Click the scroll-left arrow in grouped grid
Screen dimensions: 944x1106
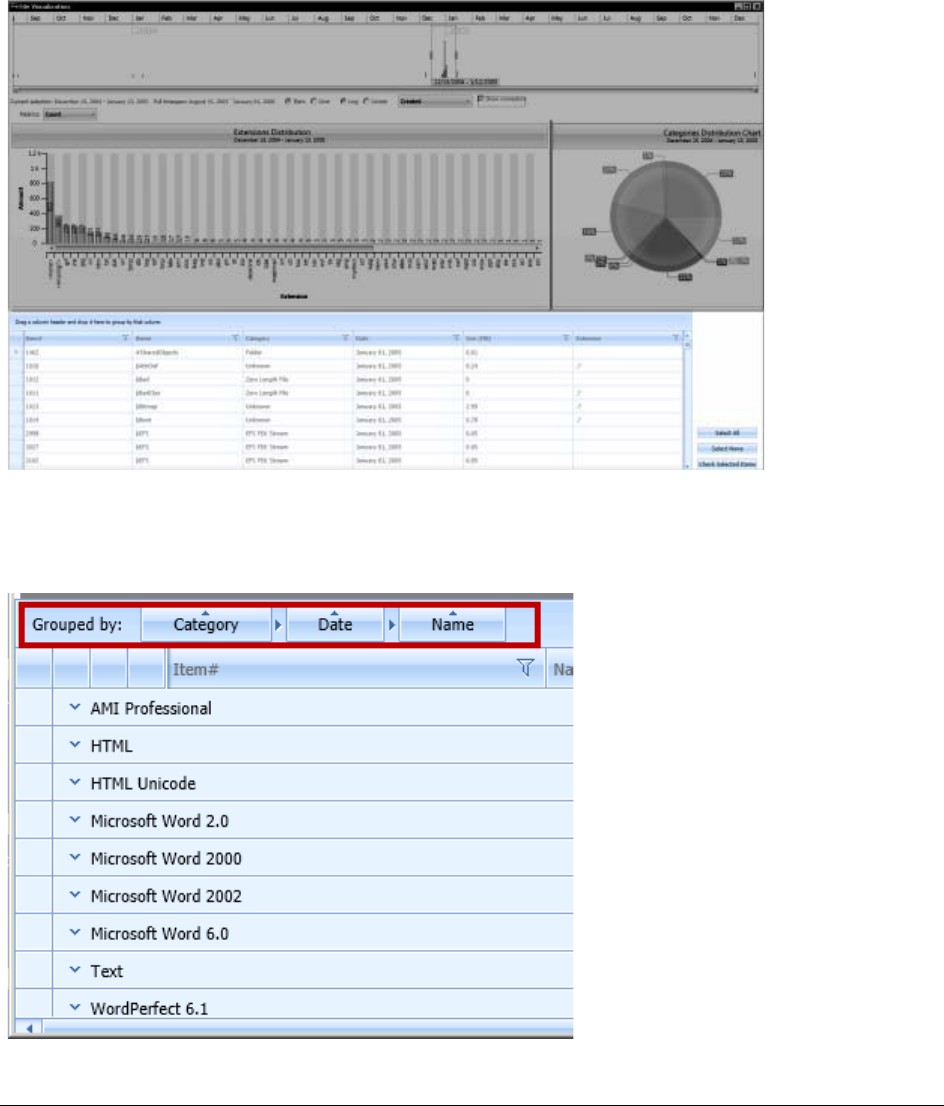(29, 1028)
